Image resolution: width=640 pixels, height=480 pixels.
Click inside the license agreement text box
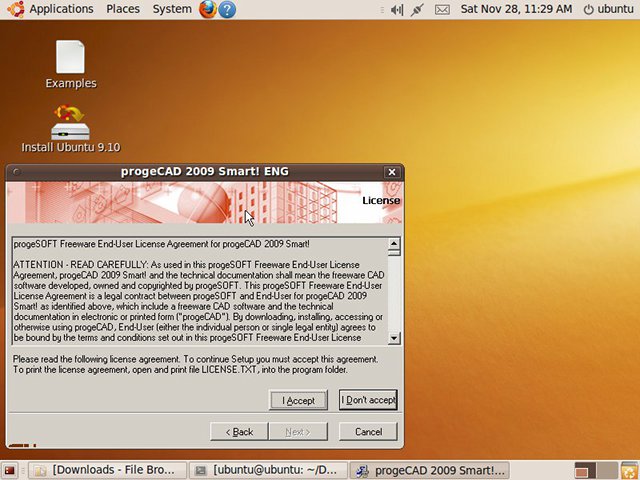pos(200,291)
